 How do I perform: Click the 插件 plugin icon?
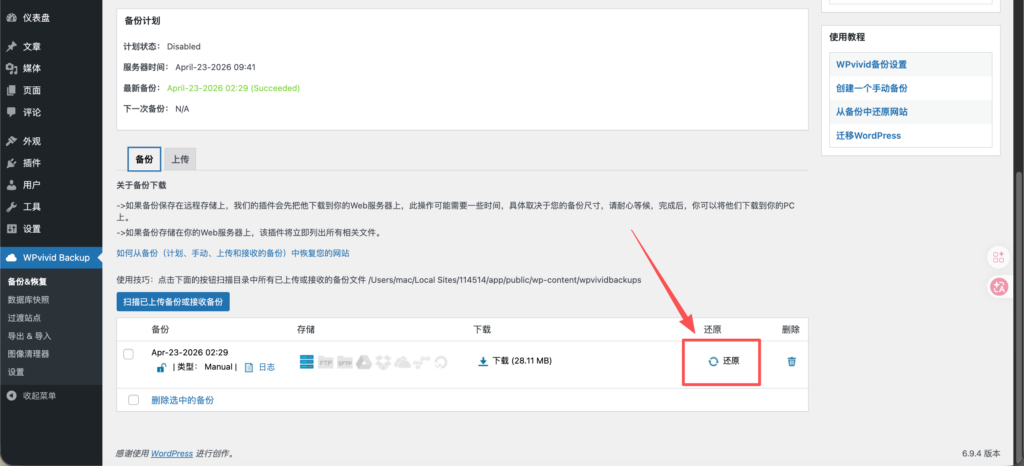pyautogui.click(x=11, y=163)
